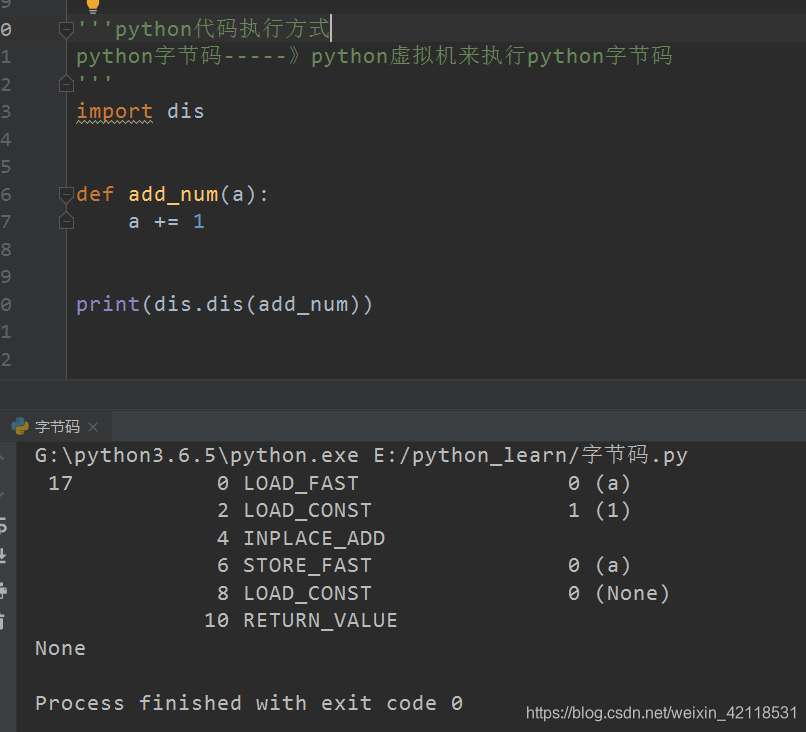Click the scroll-to-end icon in the run toolbar
Screen dimensions: 806x732
click(x=3, y=556)
